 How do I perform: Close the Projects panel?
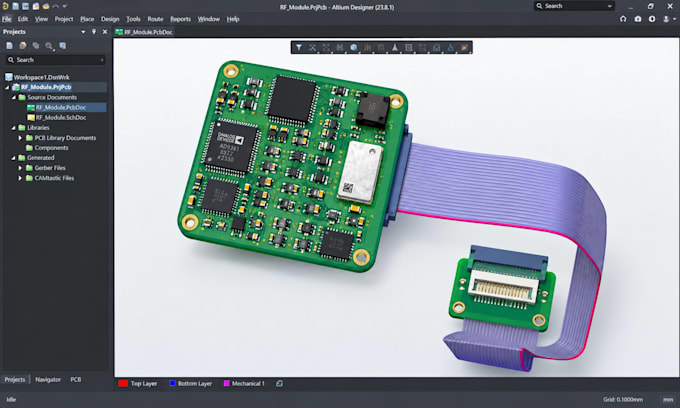coord(105,32)
